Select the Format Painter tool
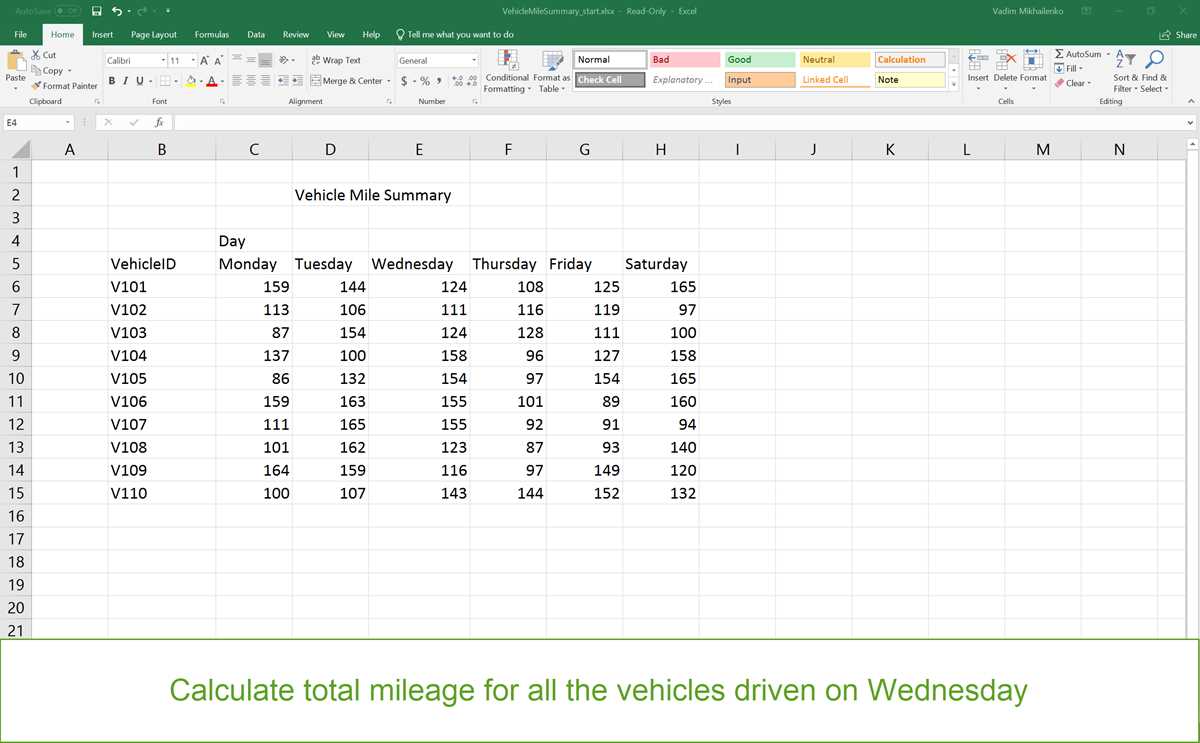This screenshot has width=1200, height=743. pyautogui.click(x=64, y=86)
